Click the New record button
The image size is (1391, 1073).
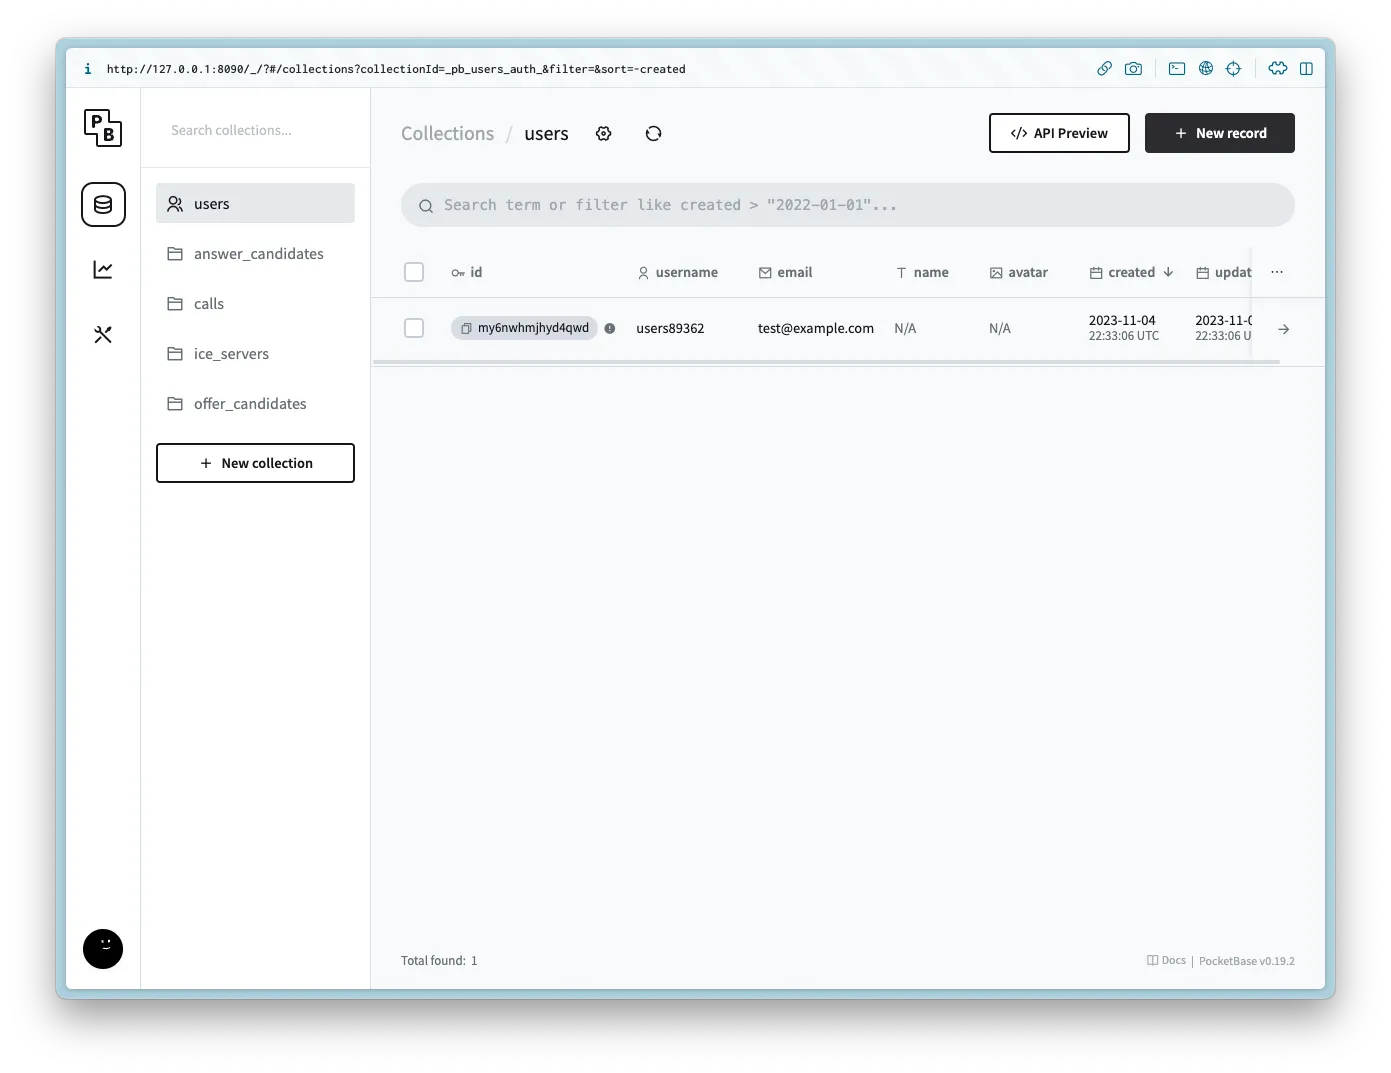click(1219, 133)
